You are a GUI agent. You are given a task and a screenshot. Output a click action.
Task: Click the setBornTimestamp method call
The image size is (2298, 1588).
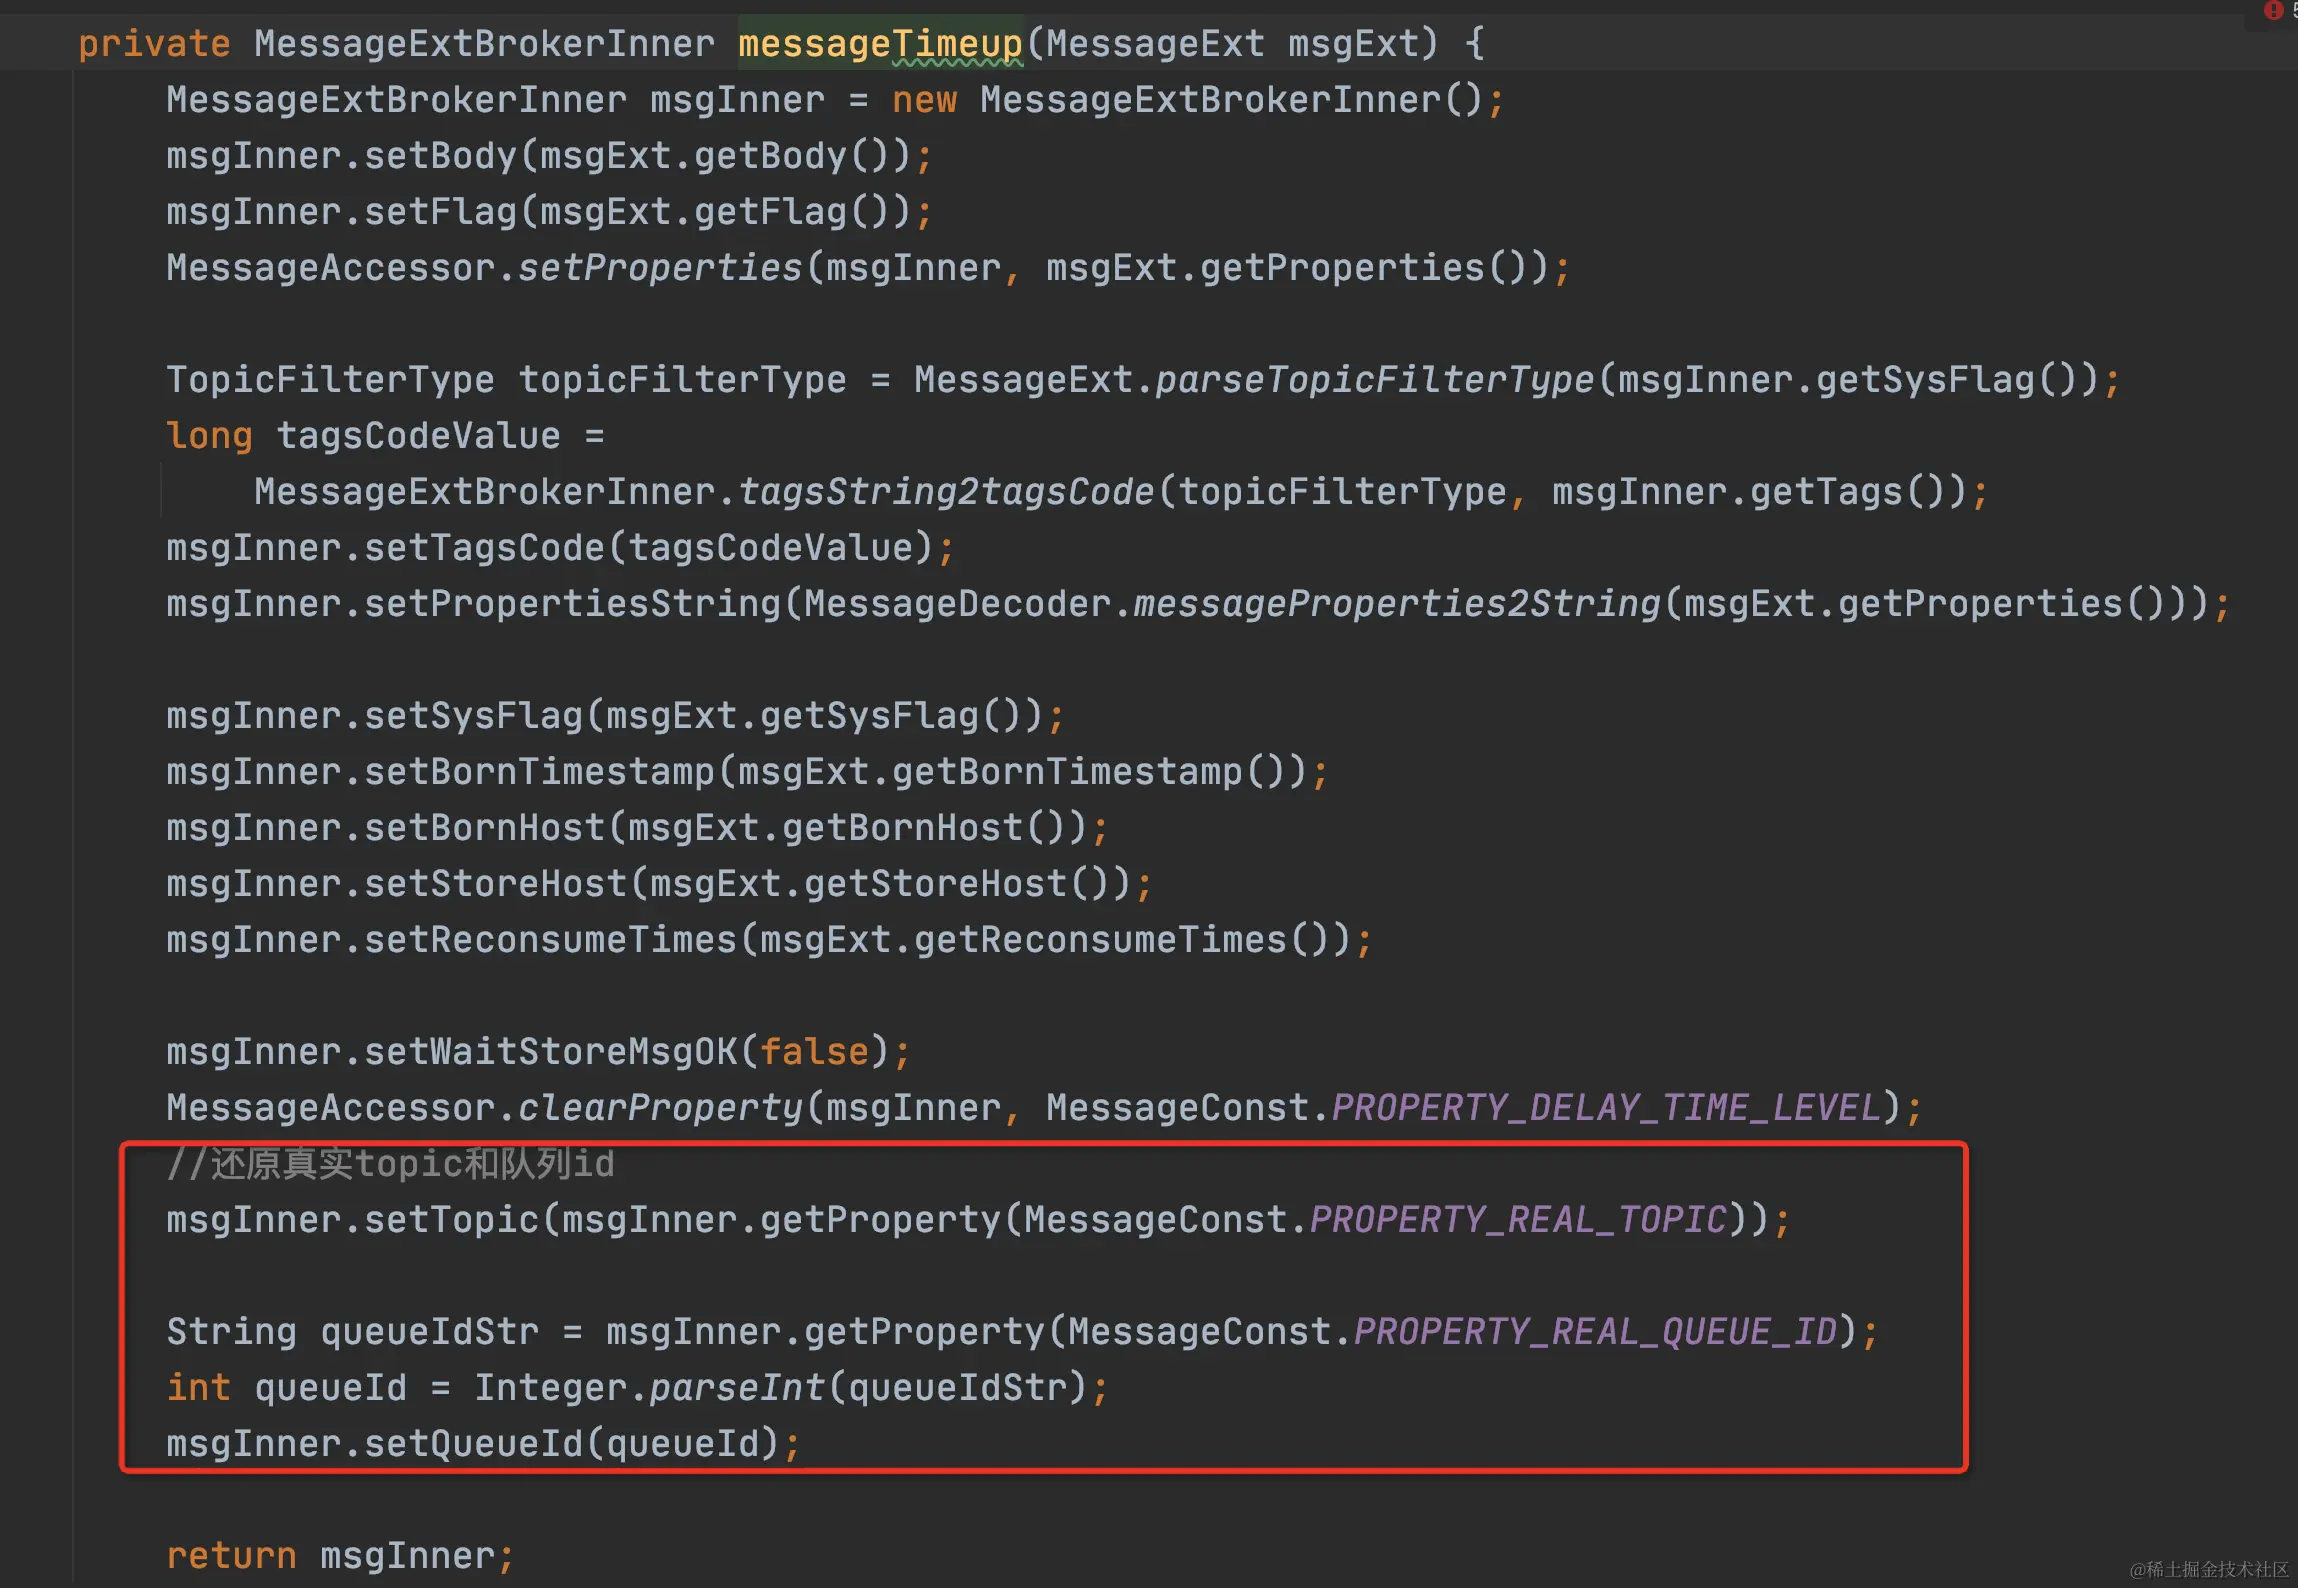(x=538, y=772)
